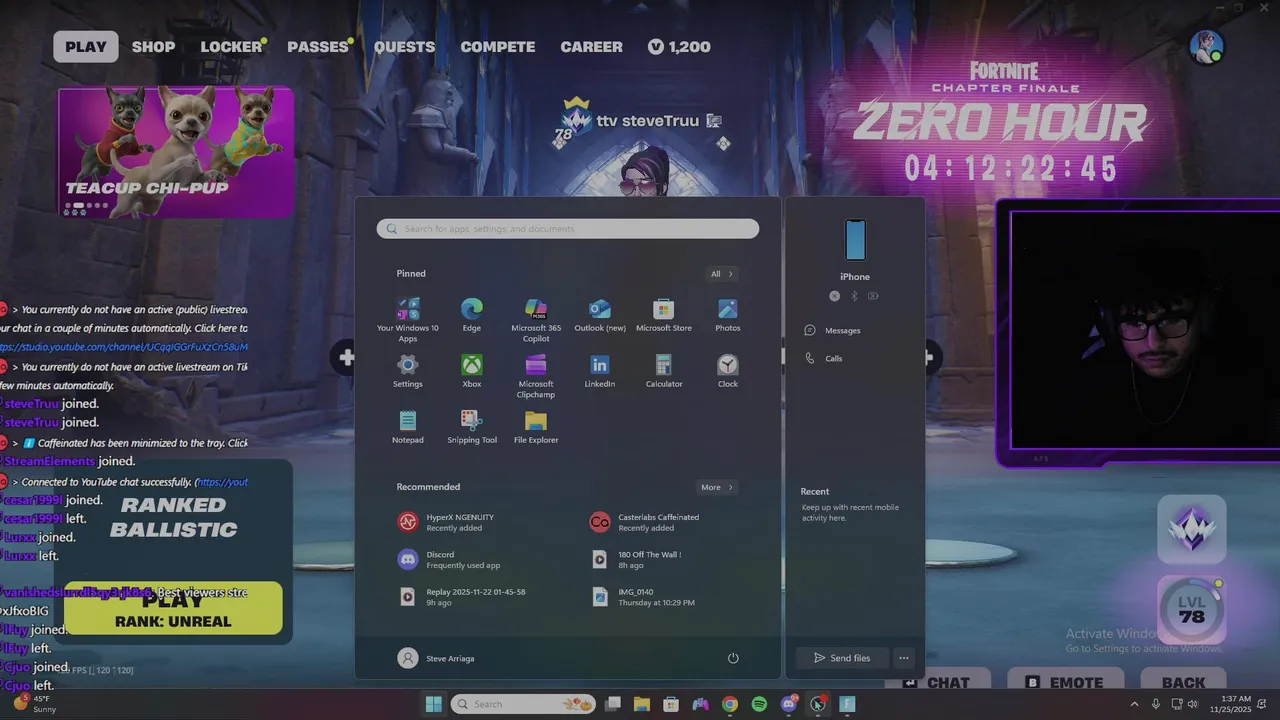Open Your Windows 10 Apps pinned icon
Image resolution: width=1280 pixels, height=720 pixels.
click(407, 319)
